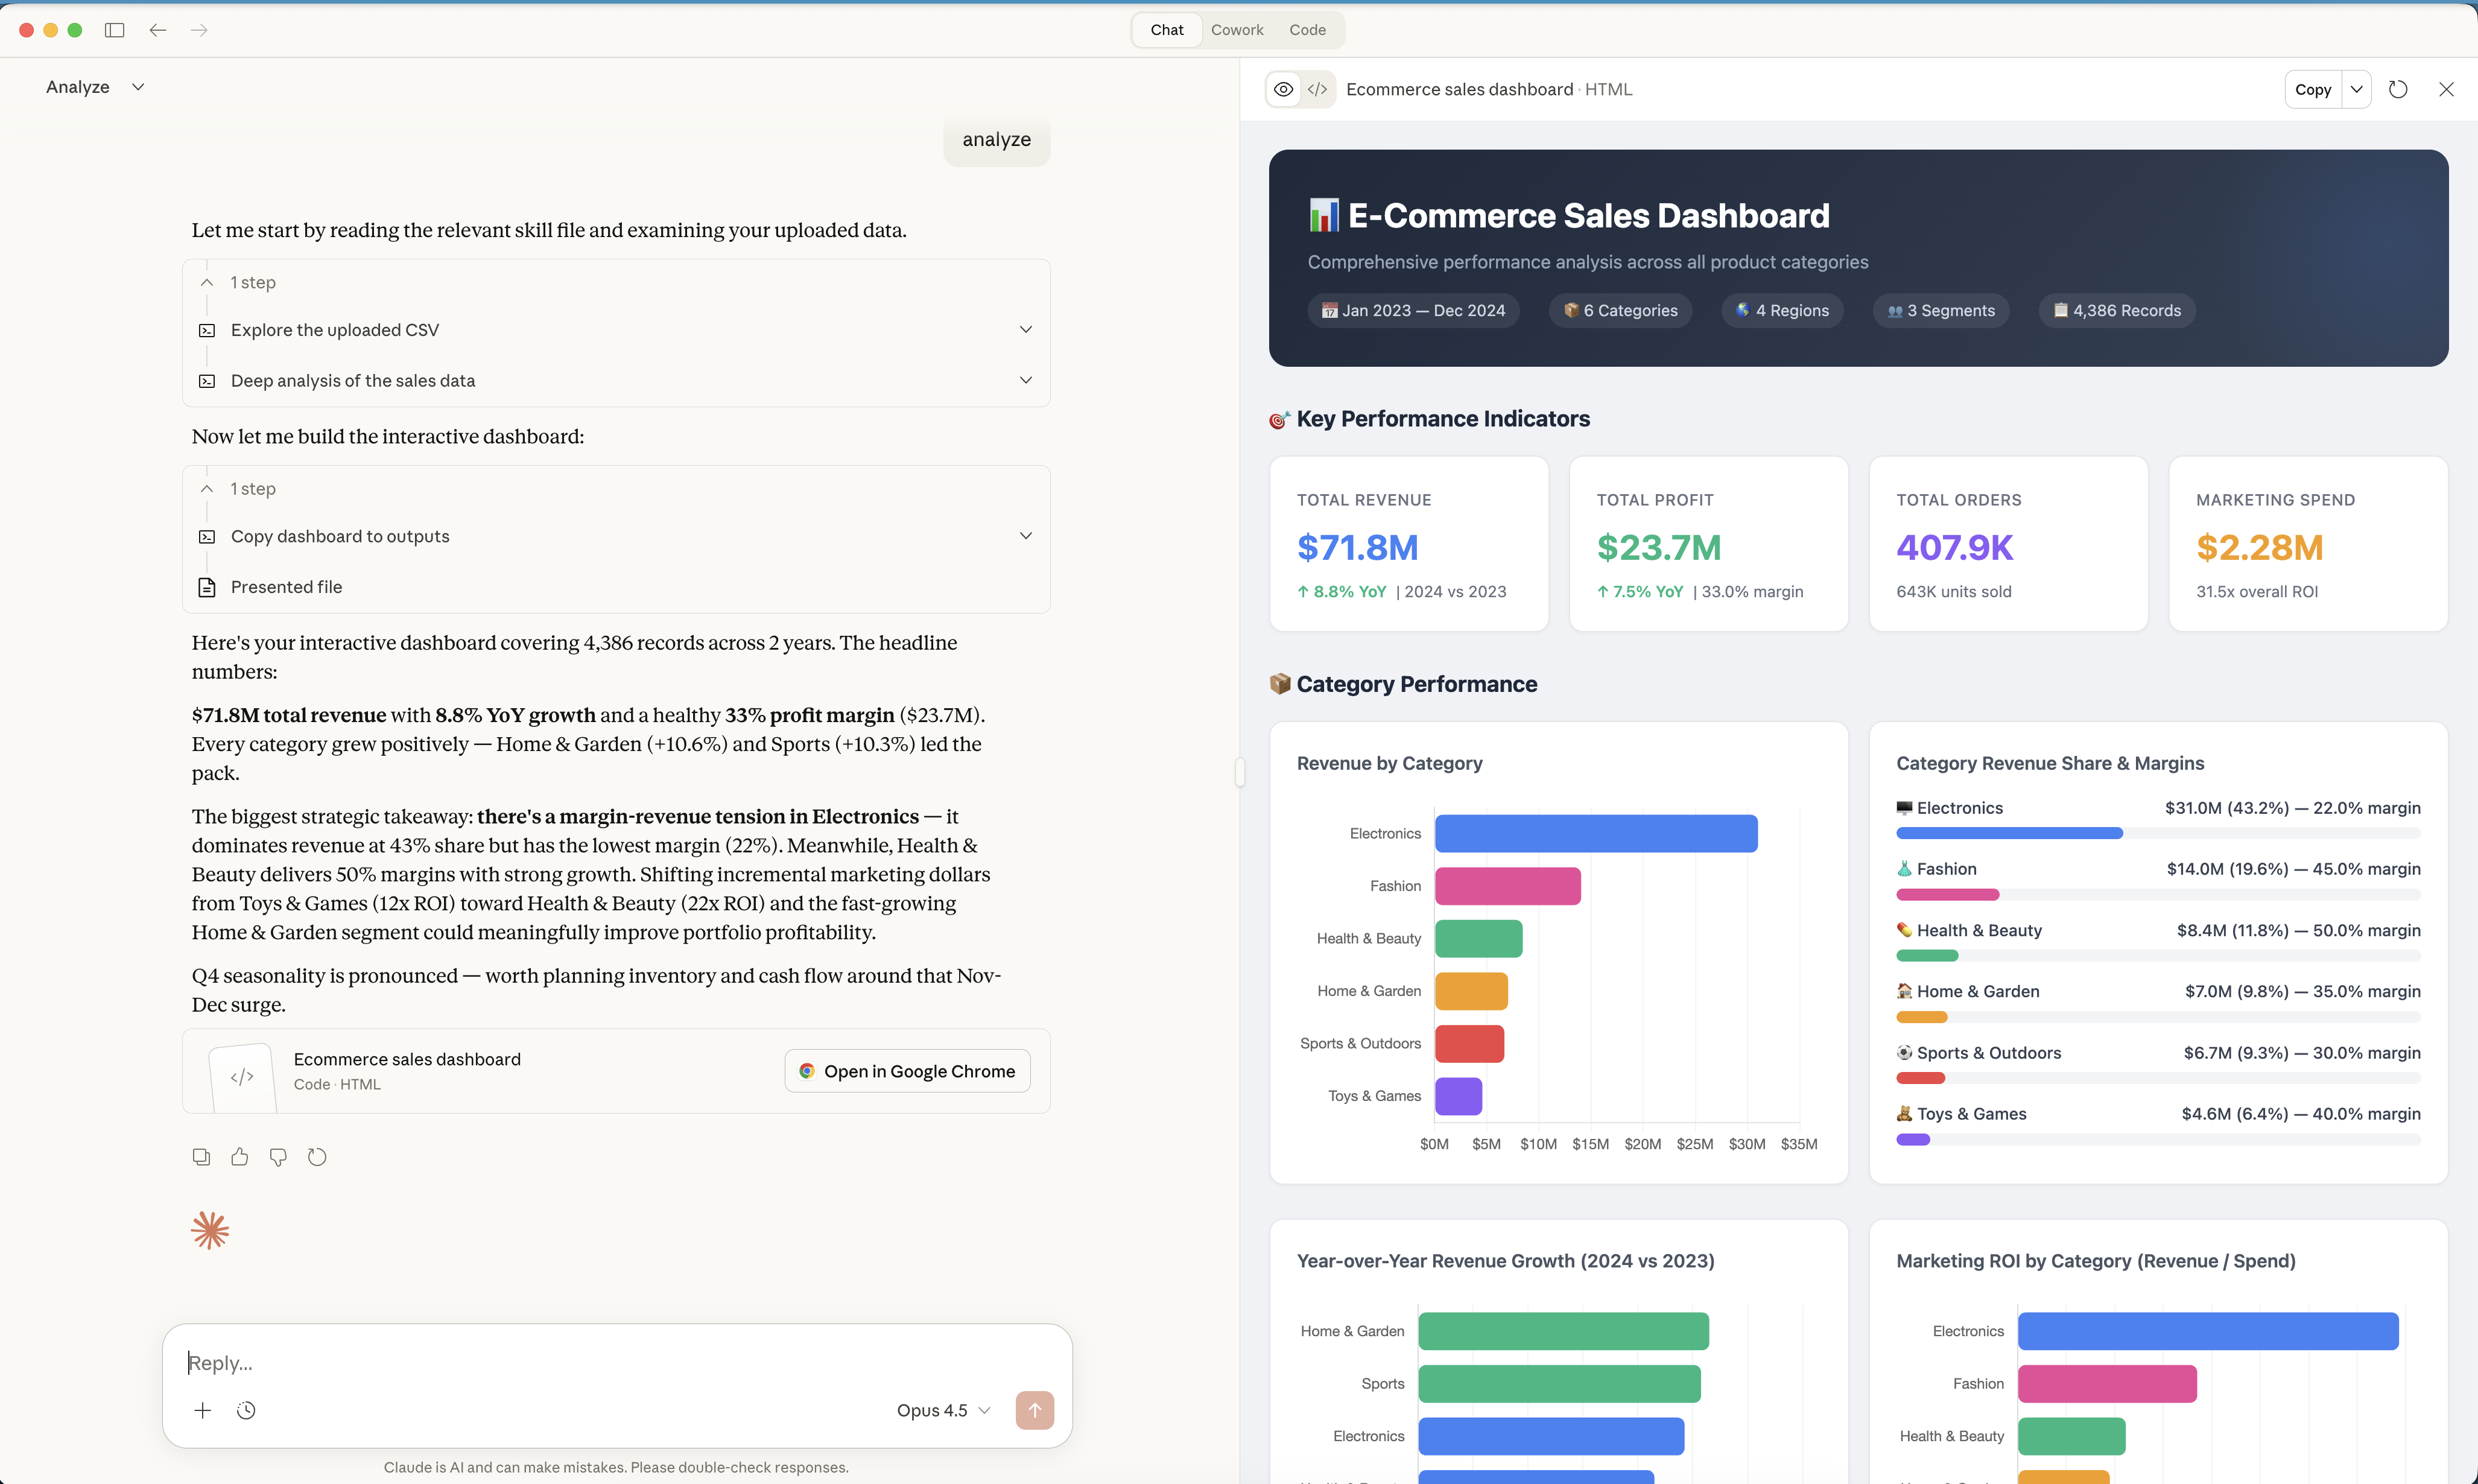Click the 4,386 Records badge

tap(2117, 310)
